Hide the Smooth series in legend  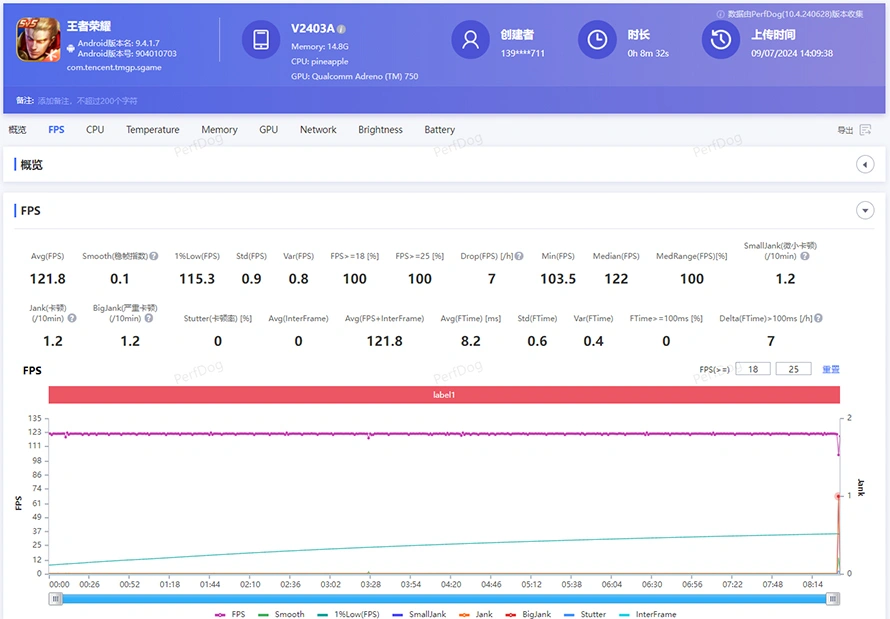point(281,614)
